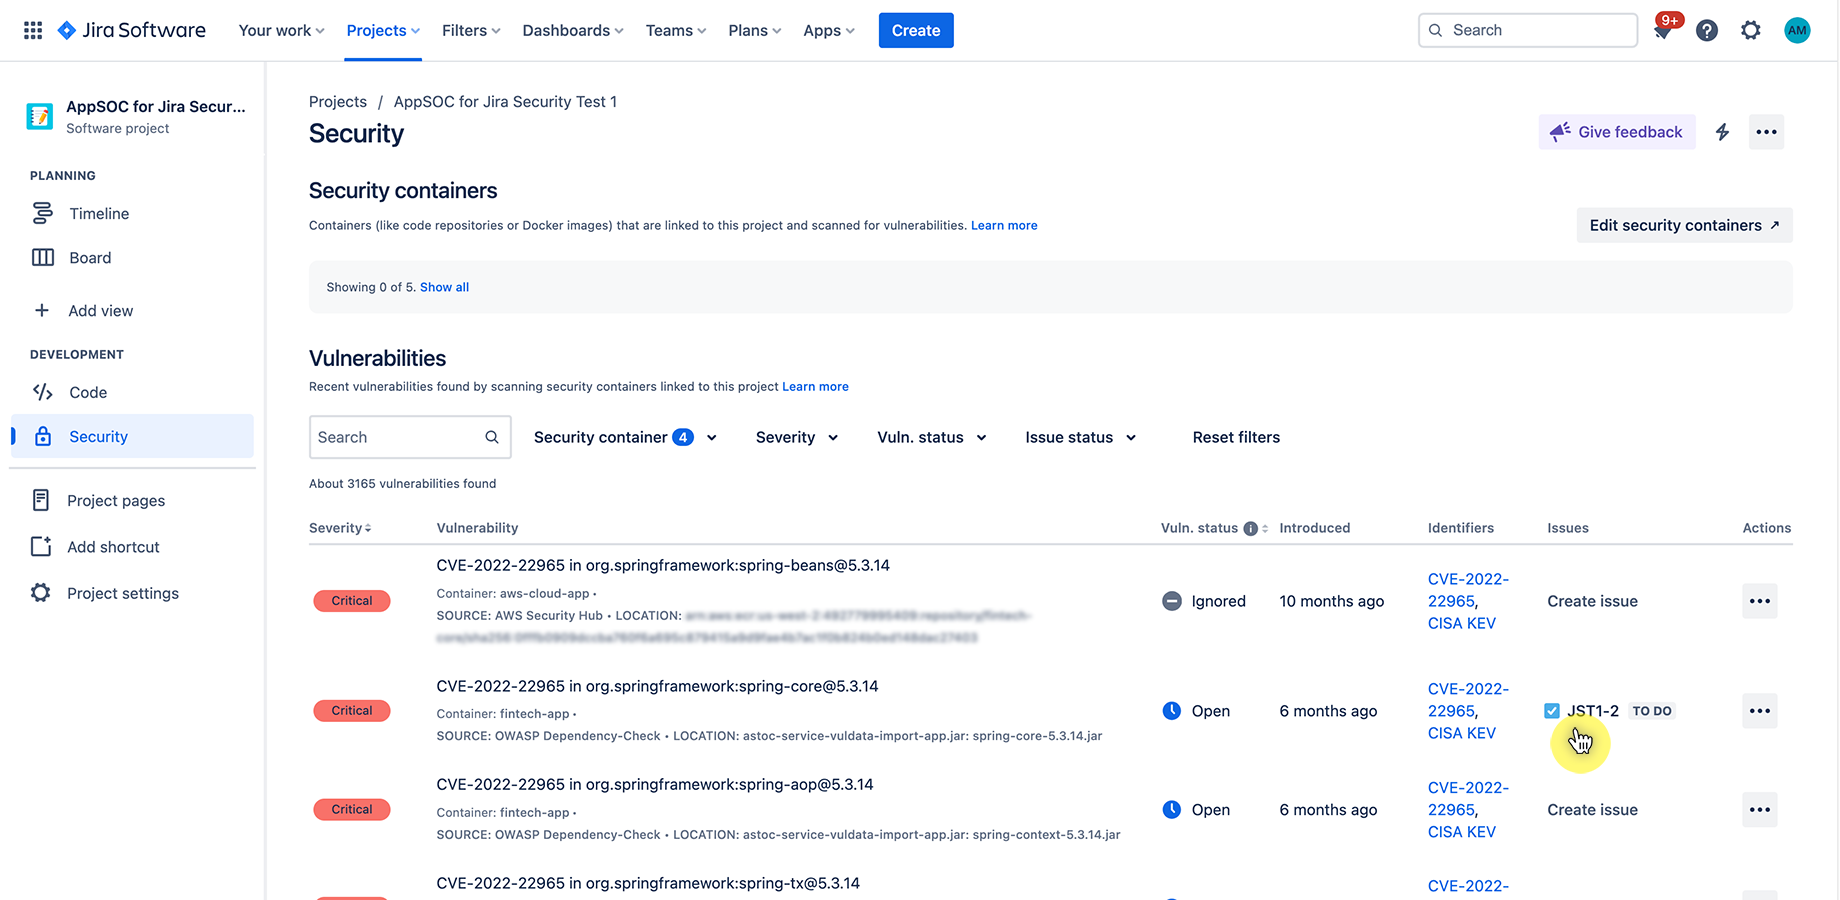Click the Critical badge for spring-beans
Viewport: 1840px width, 900px height.
tap(352, 601)
